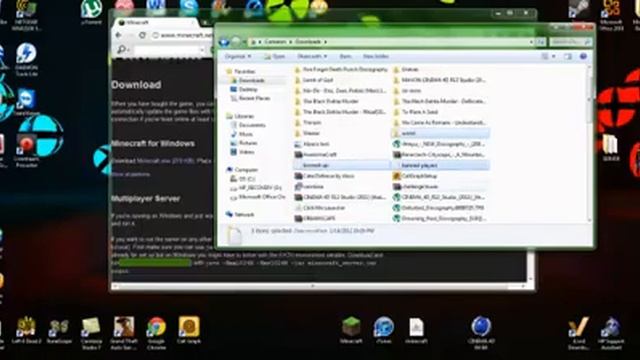Click the Downloads breadcrumb in address bar
Image resolution: width=640 pixels, height=360 pixels.
308,42
